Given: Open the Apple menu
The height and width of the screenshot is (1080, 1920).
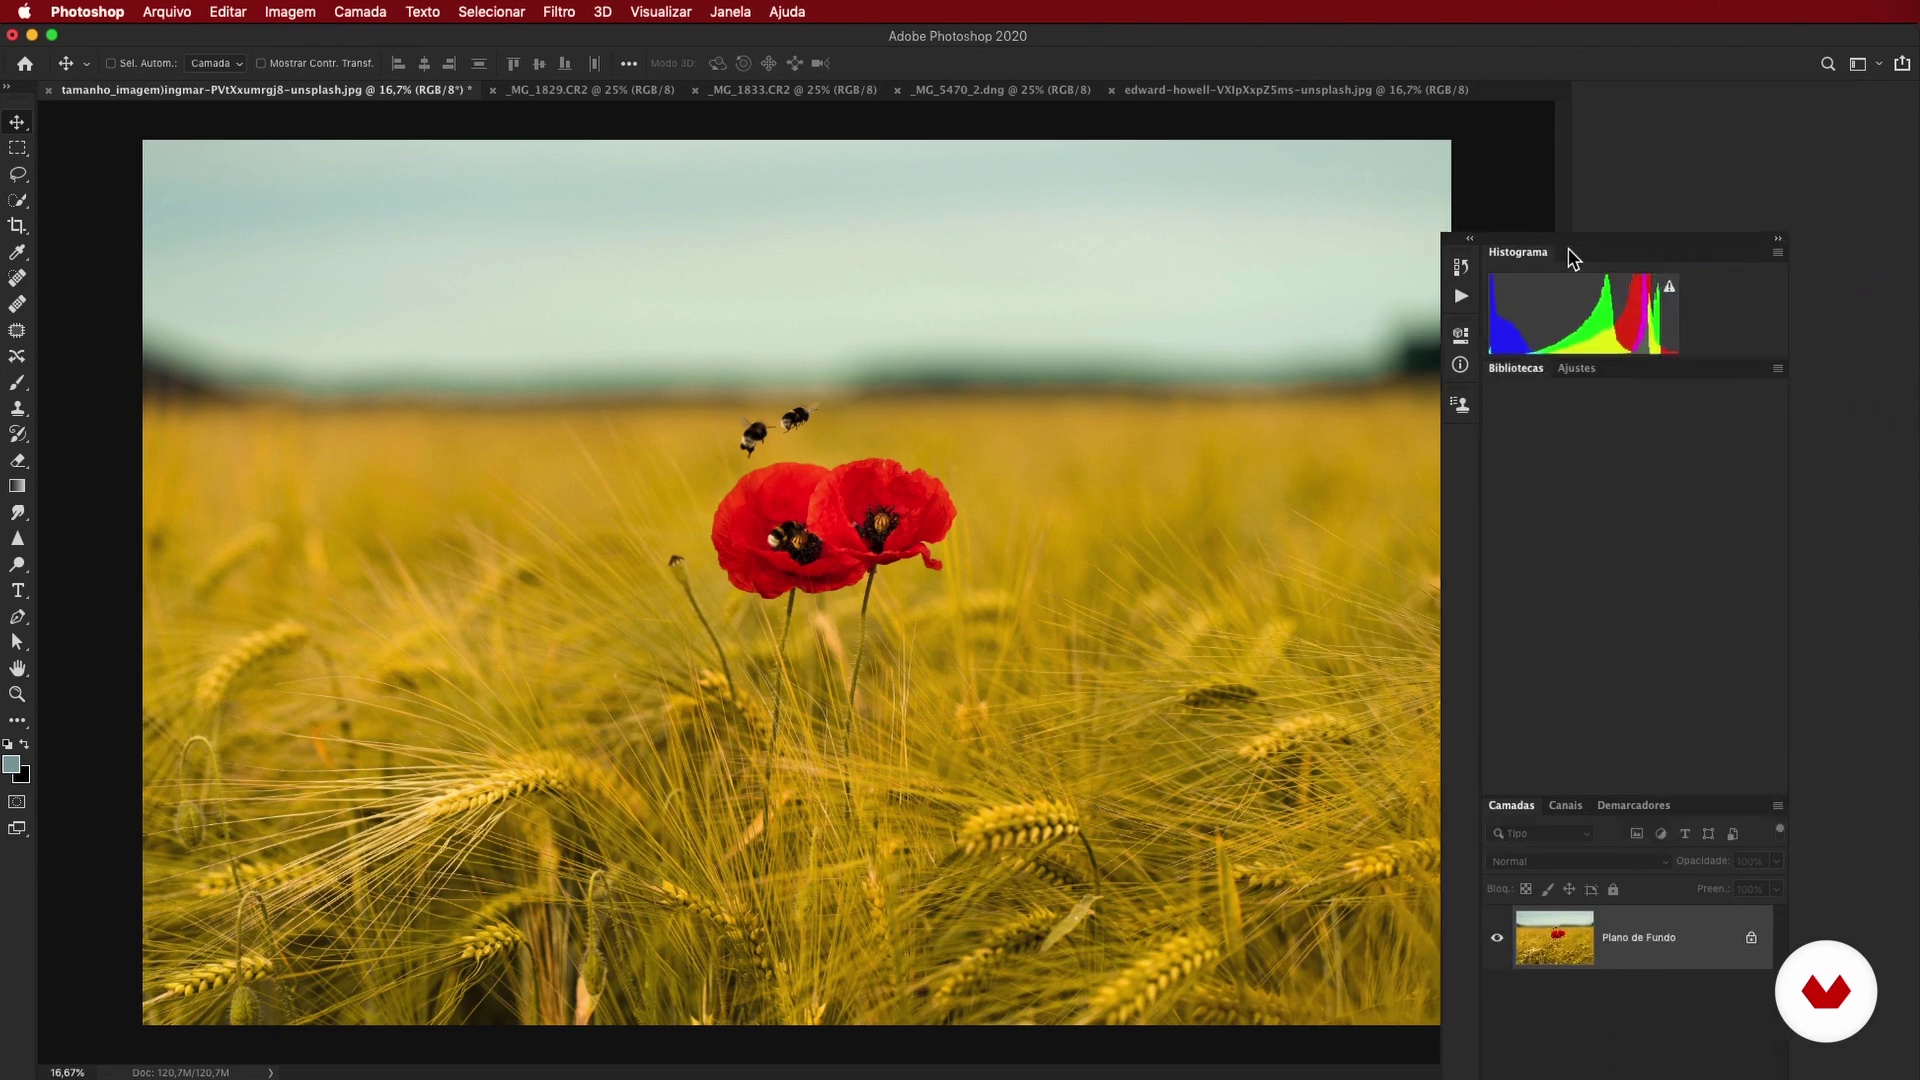Looking at the screenshot, I should coord(24,12).
